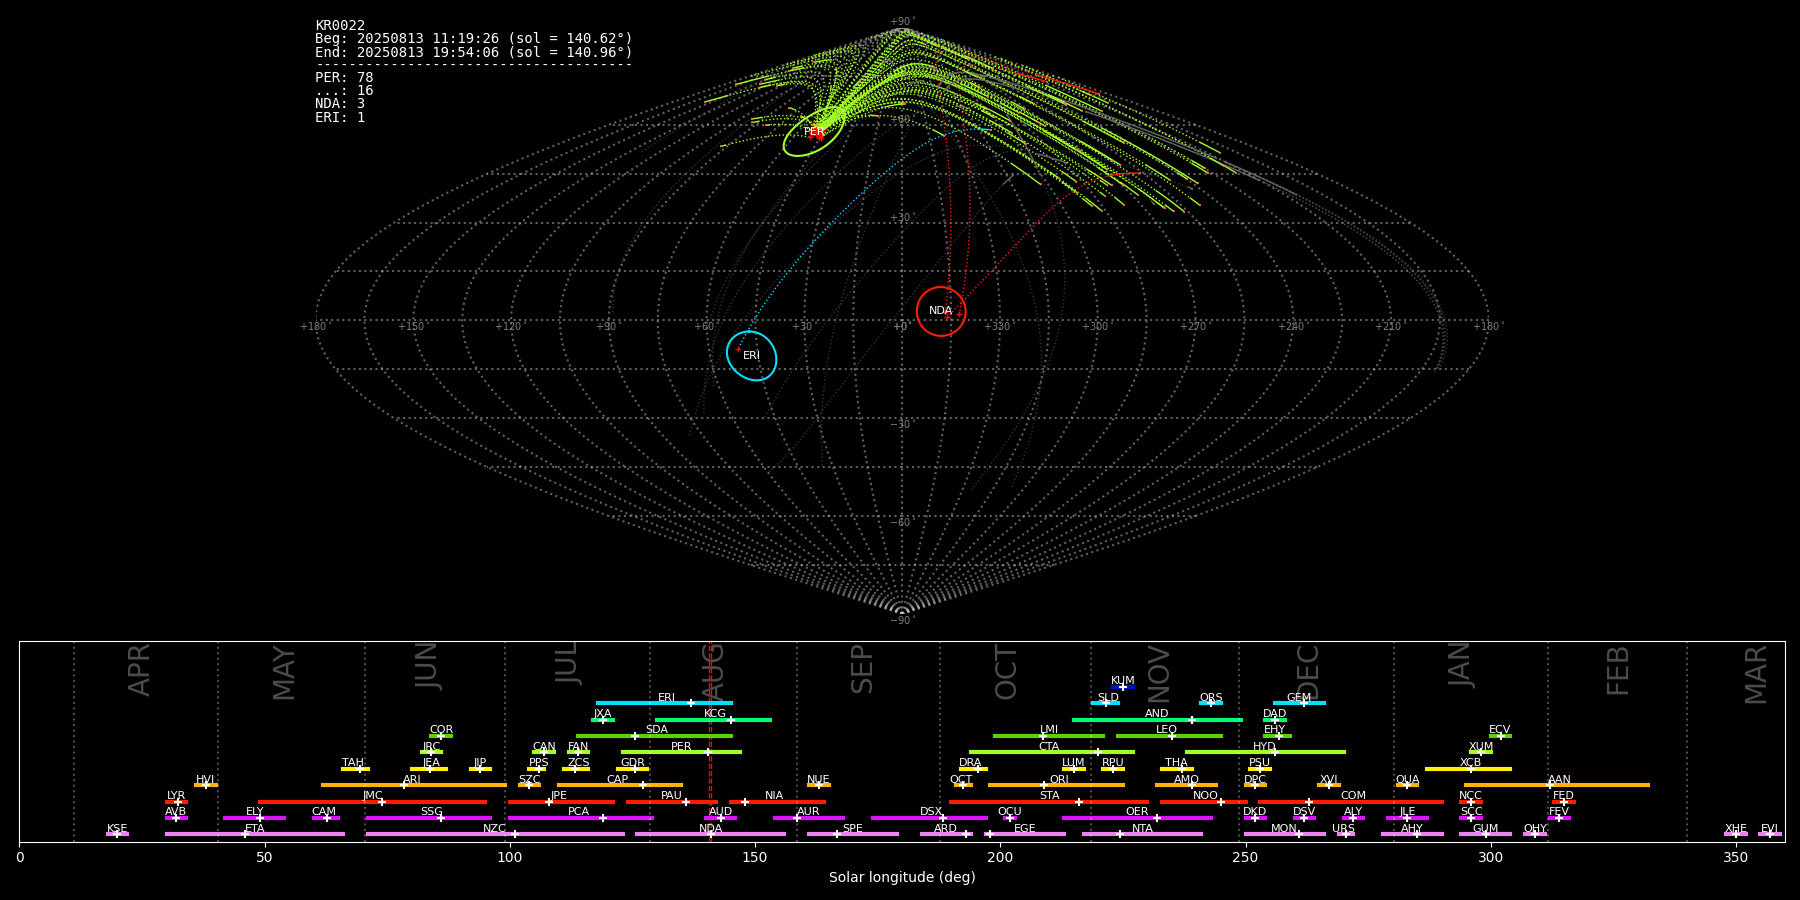The width and height of the screenshot is (1800, 900).
Task: Click the JMC shower bar in timeline
Action: pos(372,802)
